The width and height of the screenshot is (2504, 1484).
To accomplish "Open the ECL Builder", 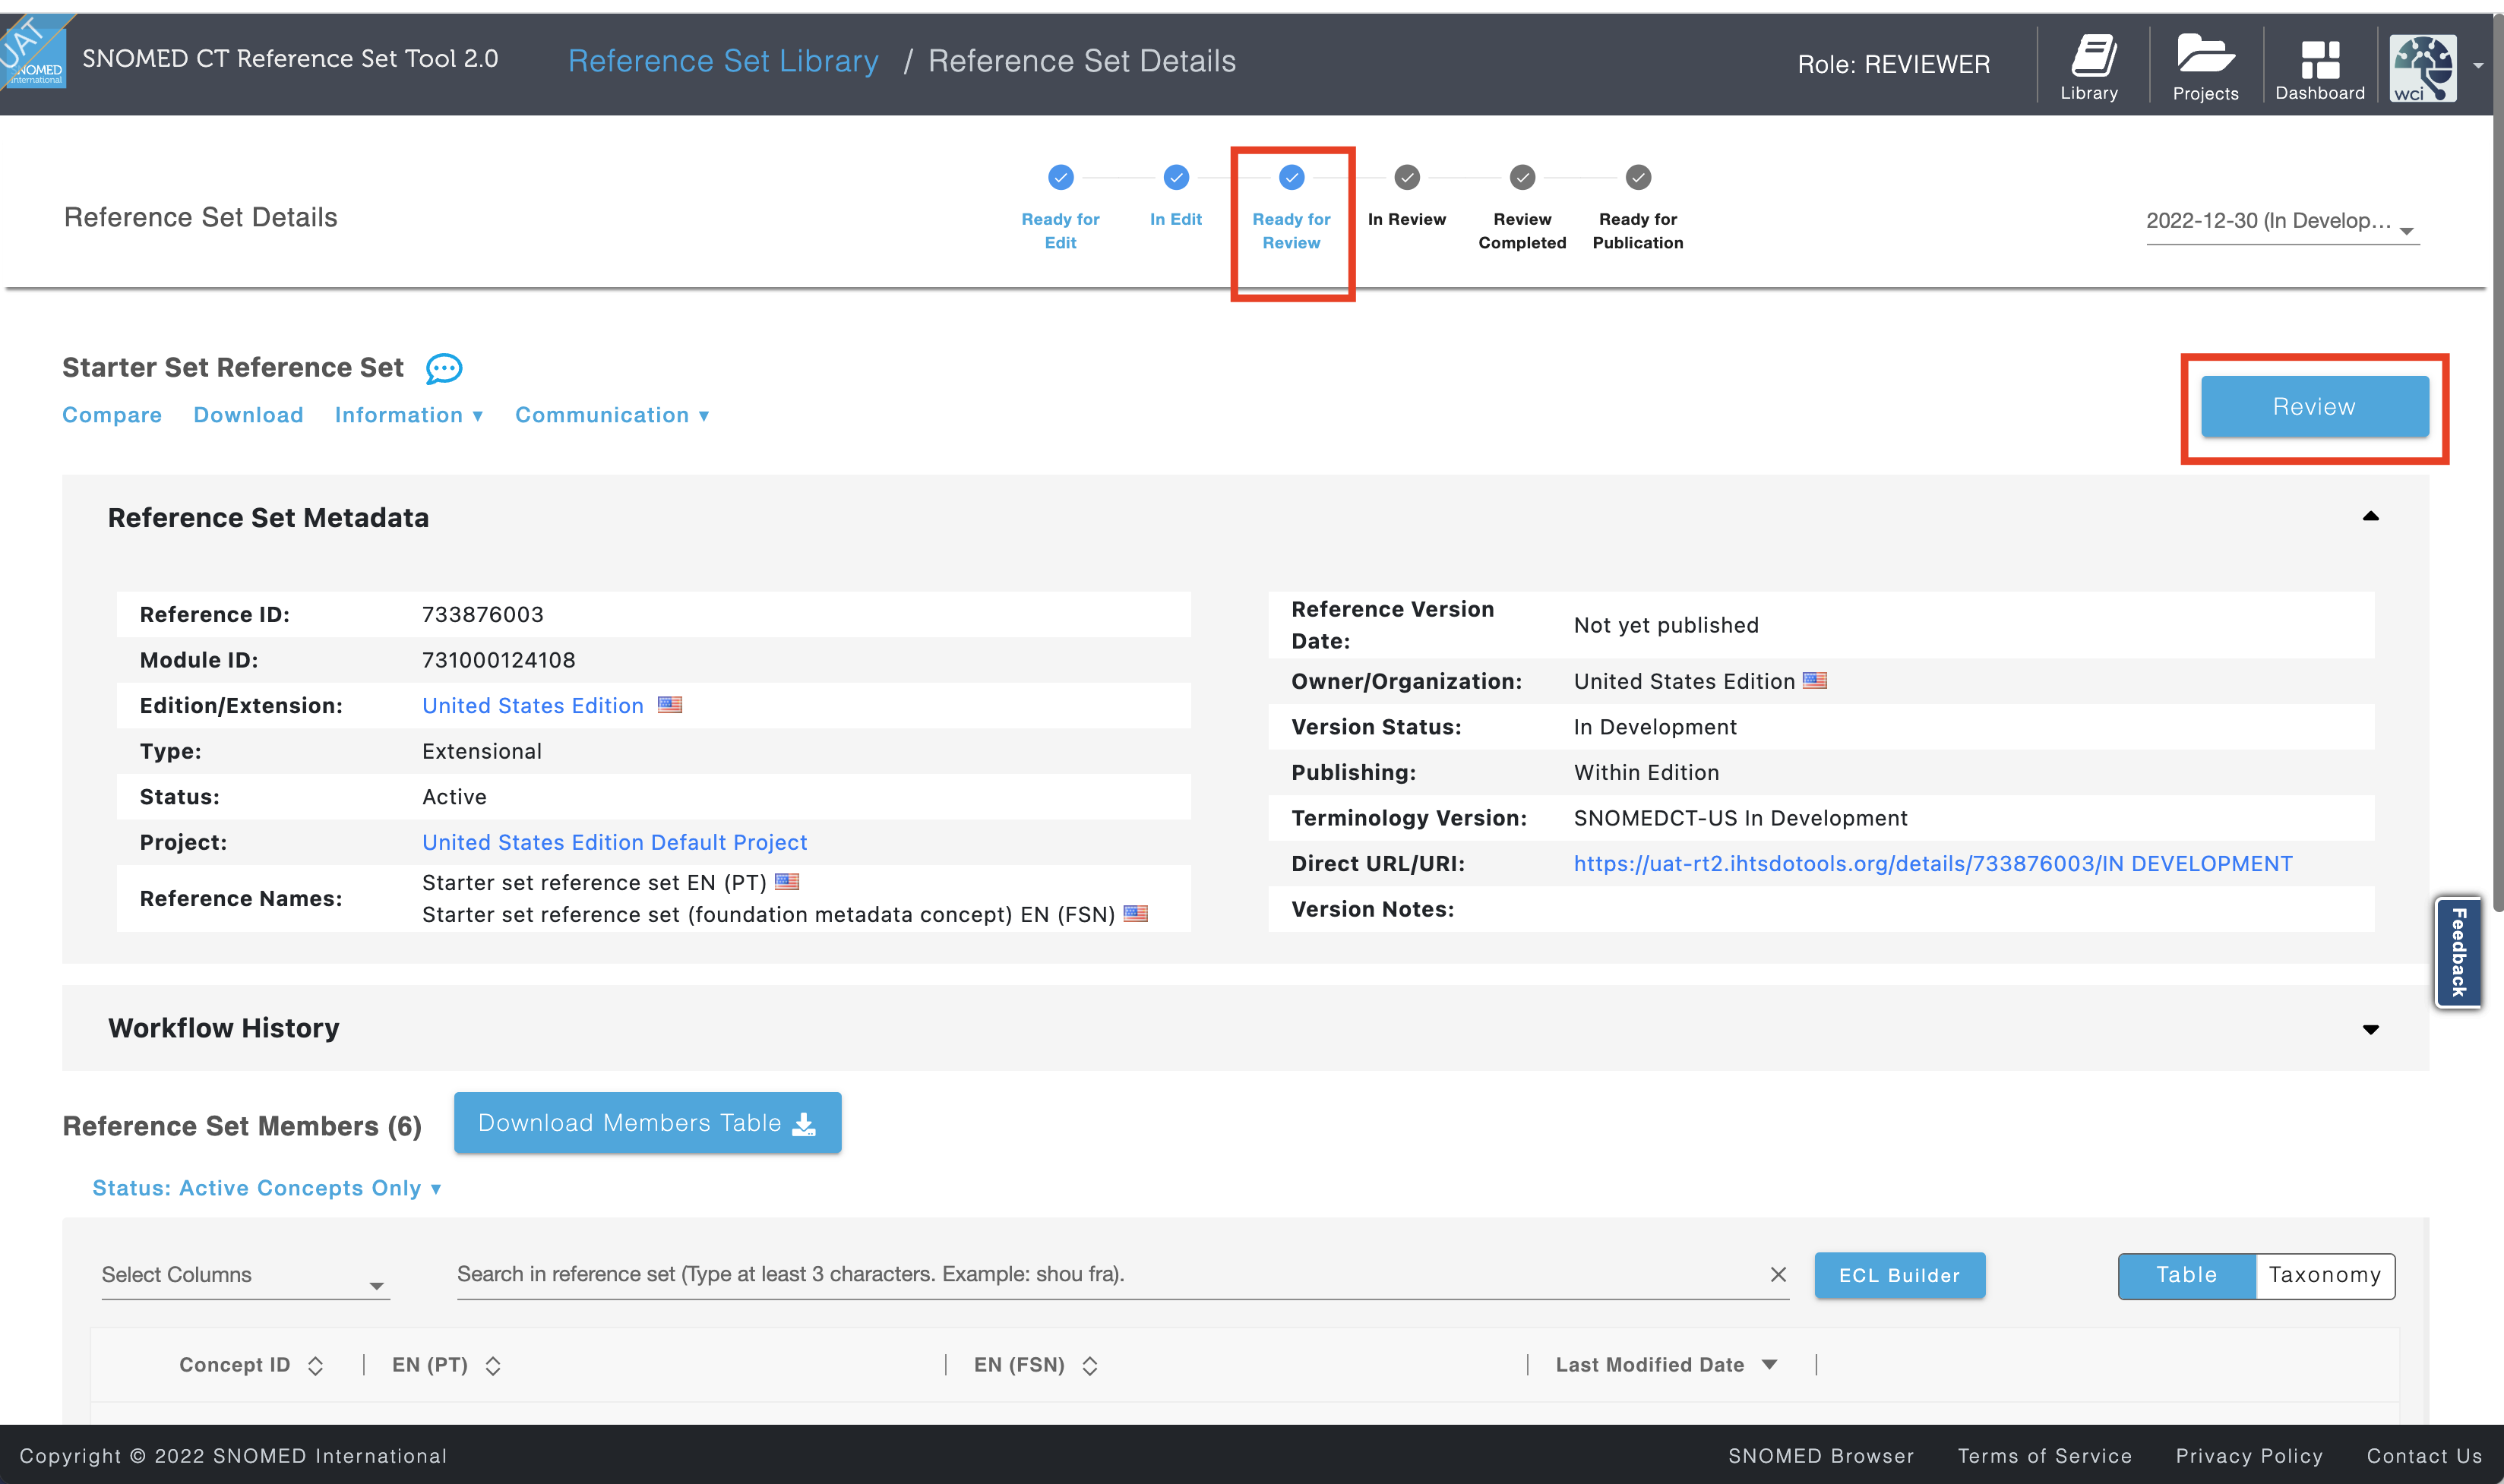I will [1899, 1275].
